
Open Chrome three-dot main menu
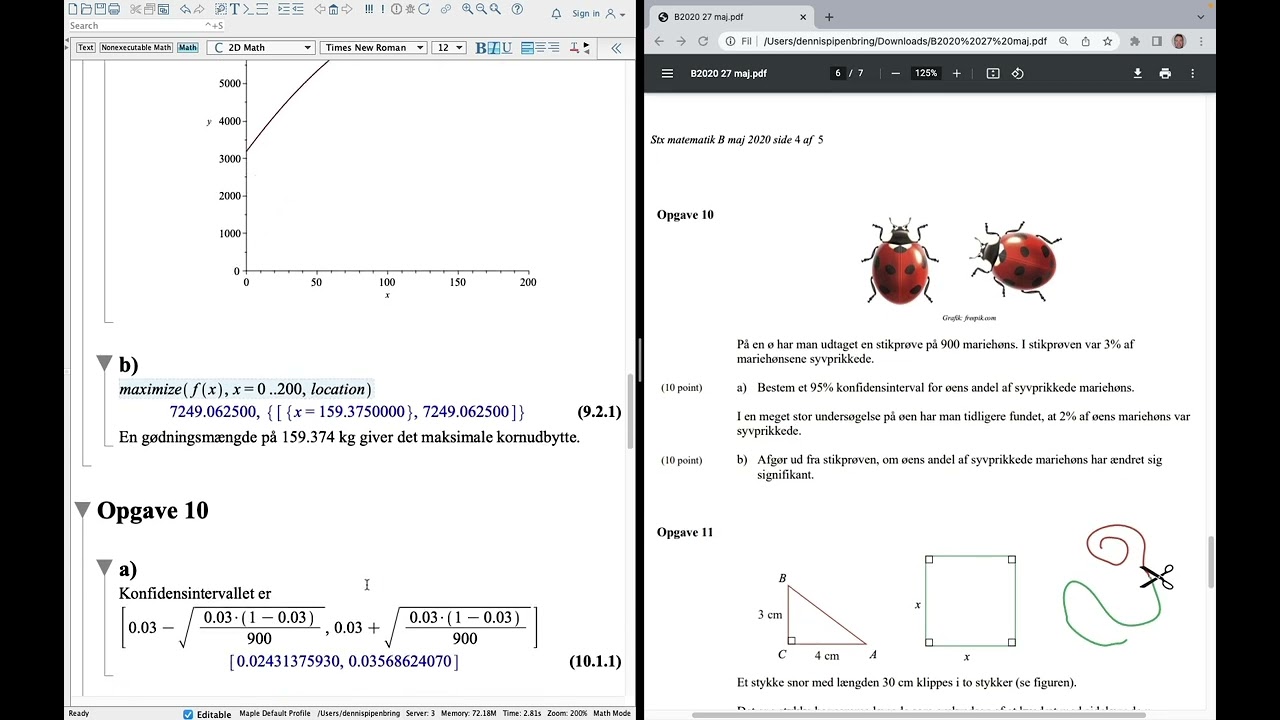(1201, 41)
